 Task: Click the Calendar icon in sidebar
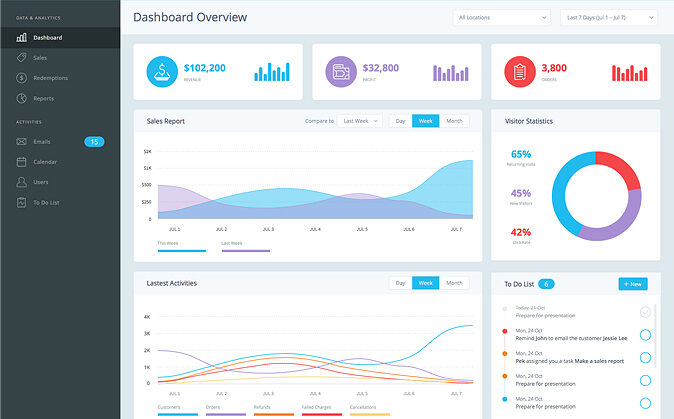click(21, 162)
